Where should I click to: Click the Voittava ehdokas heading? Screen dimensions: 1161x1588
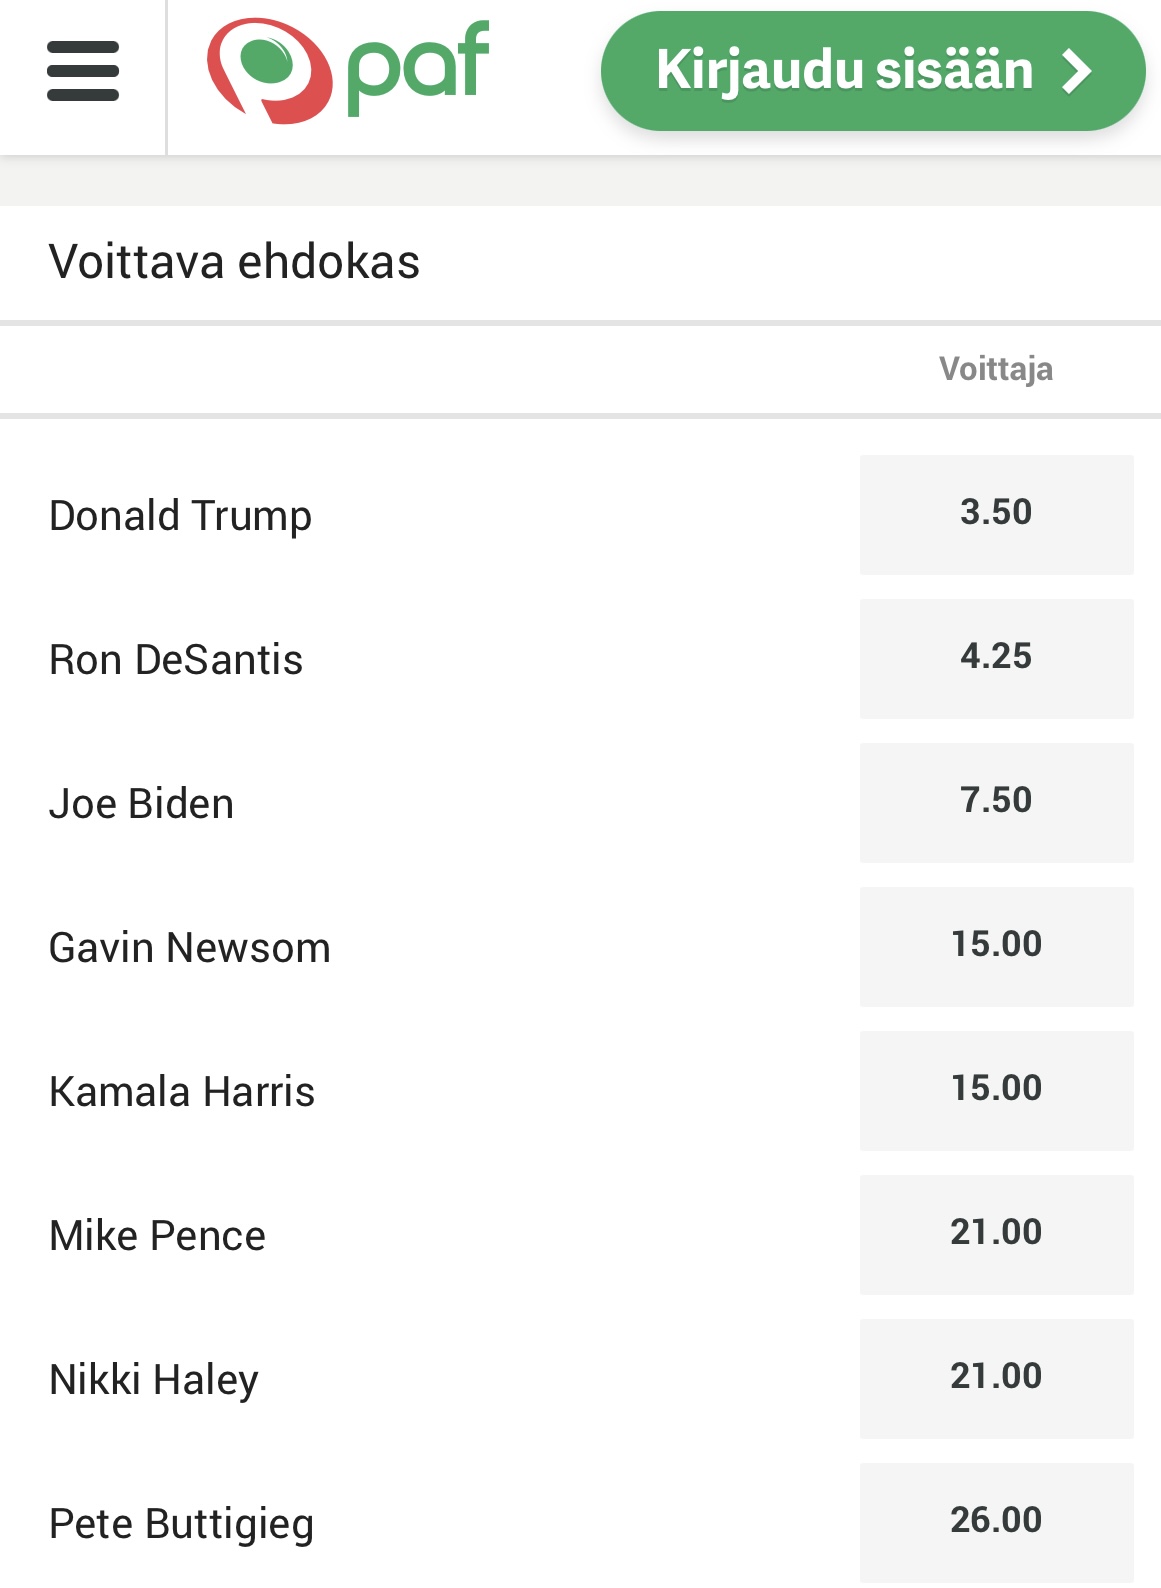tap(234, 262)
